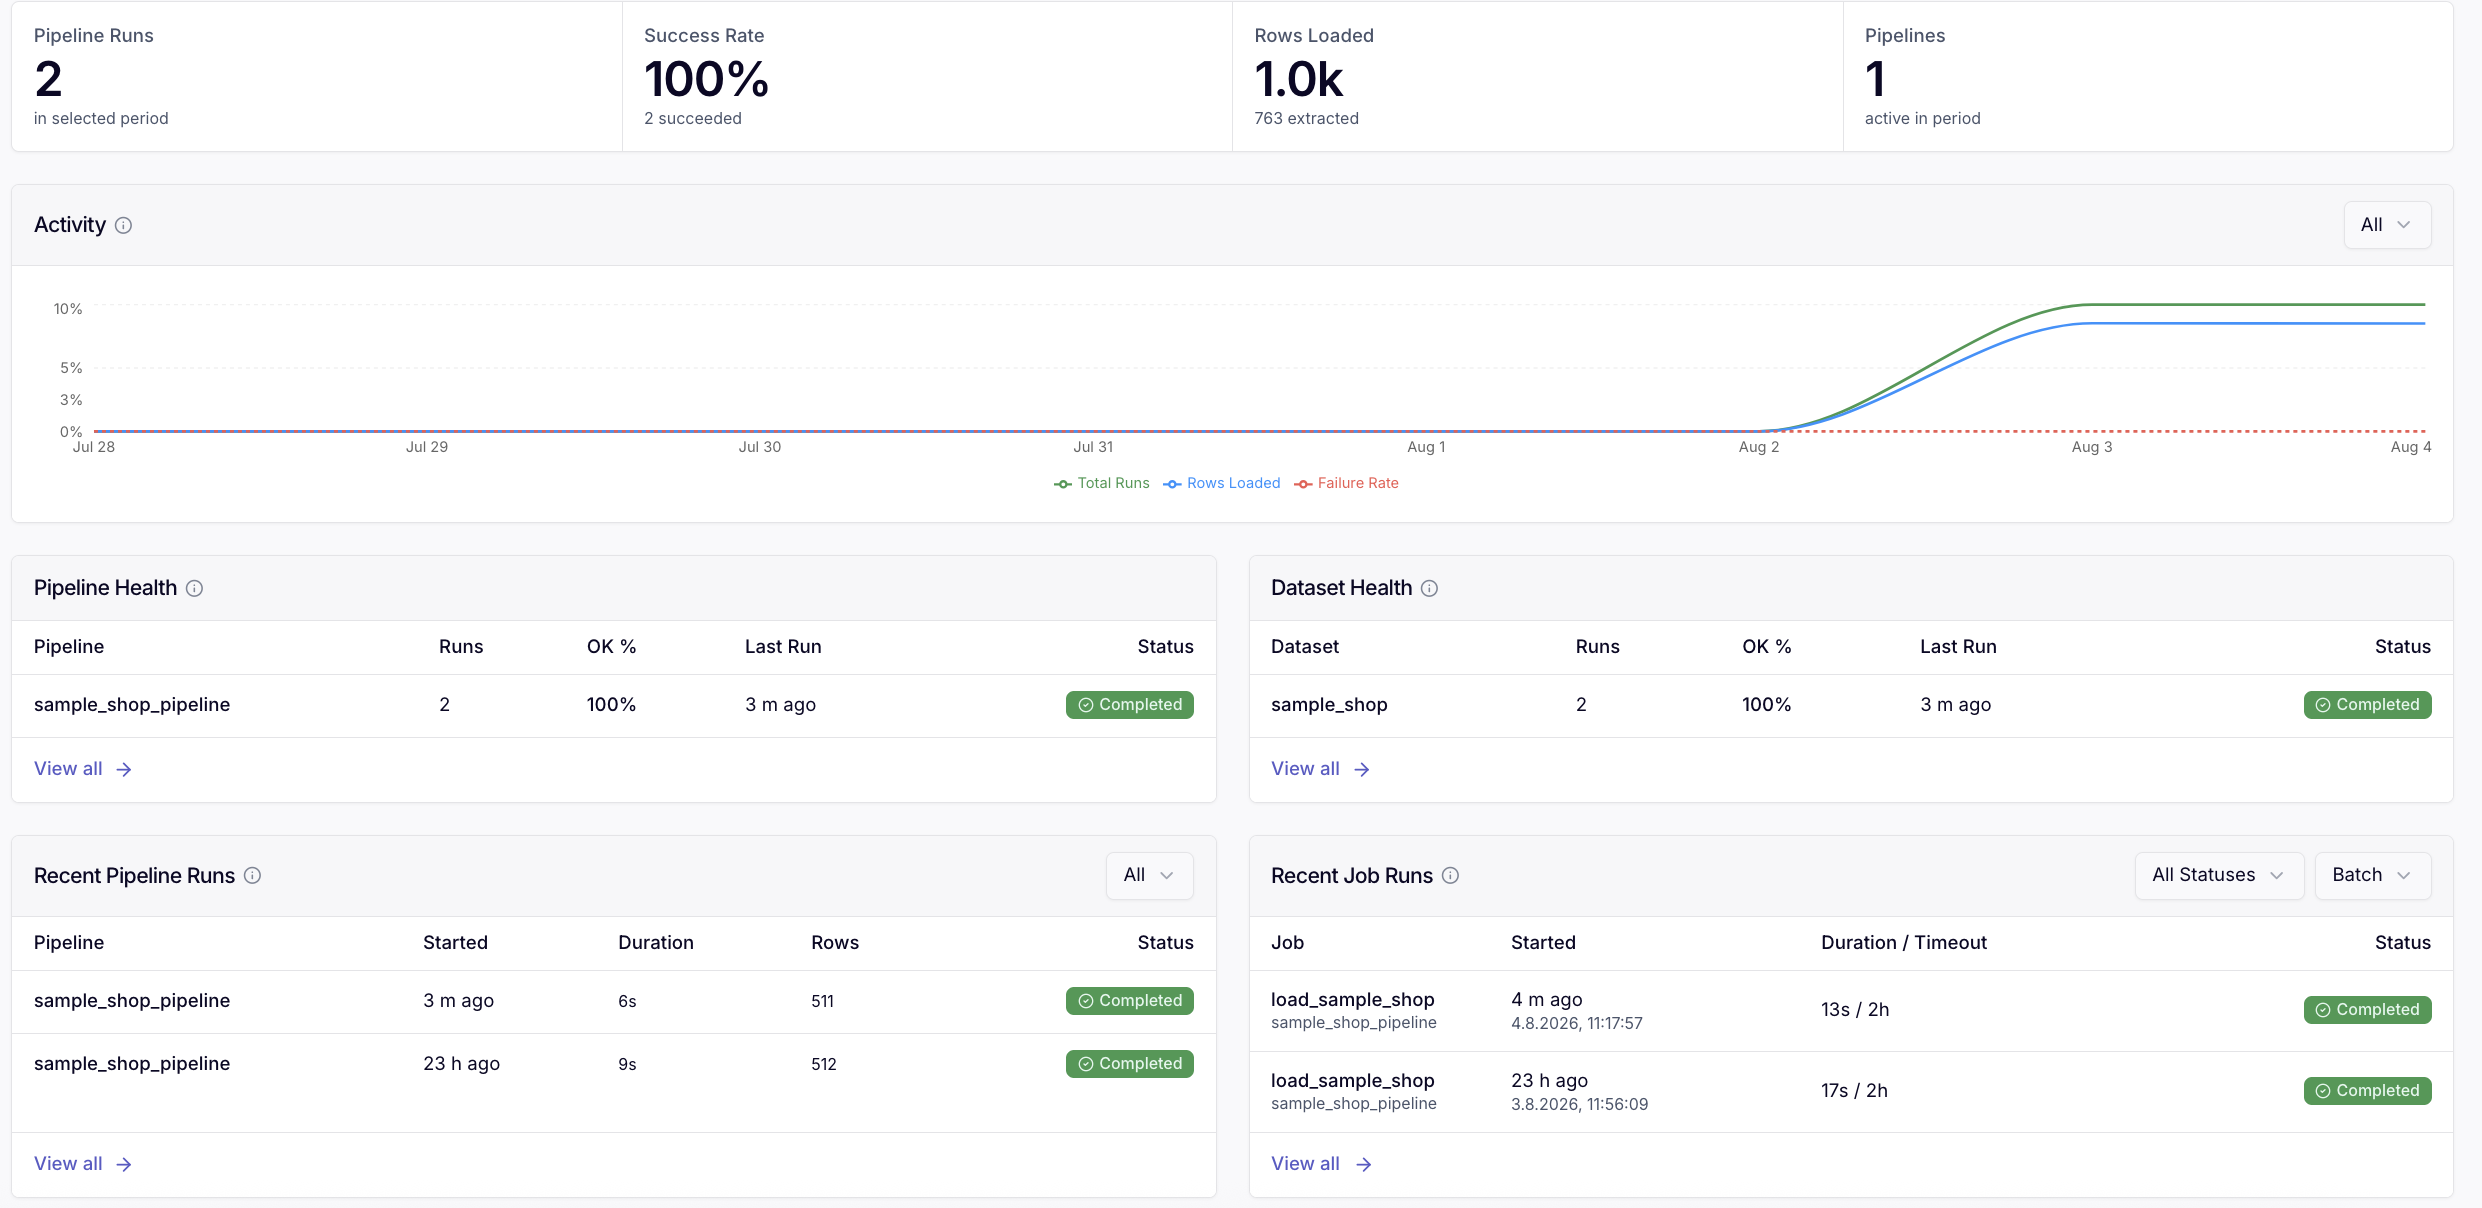Click Completed badge of 511-row pipeline run
The height and width of the screenshot is (1208, 2482).
1130,1001
